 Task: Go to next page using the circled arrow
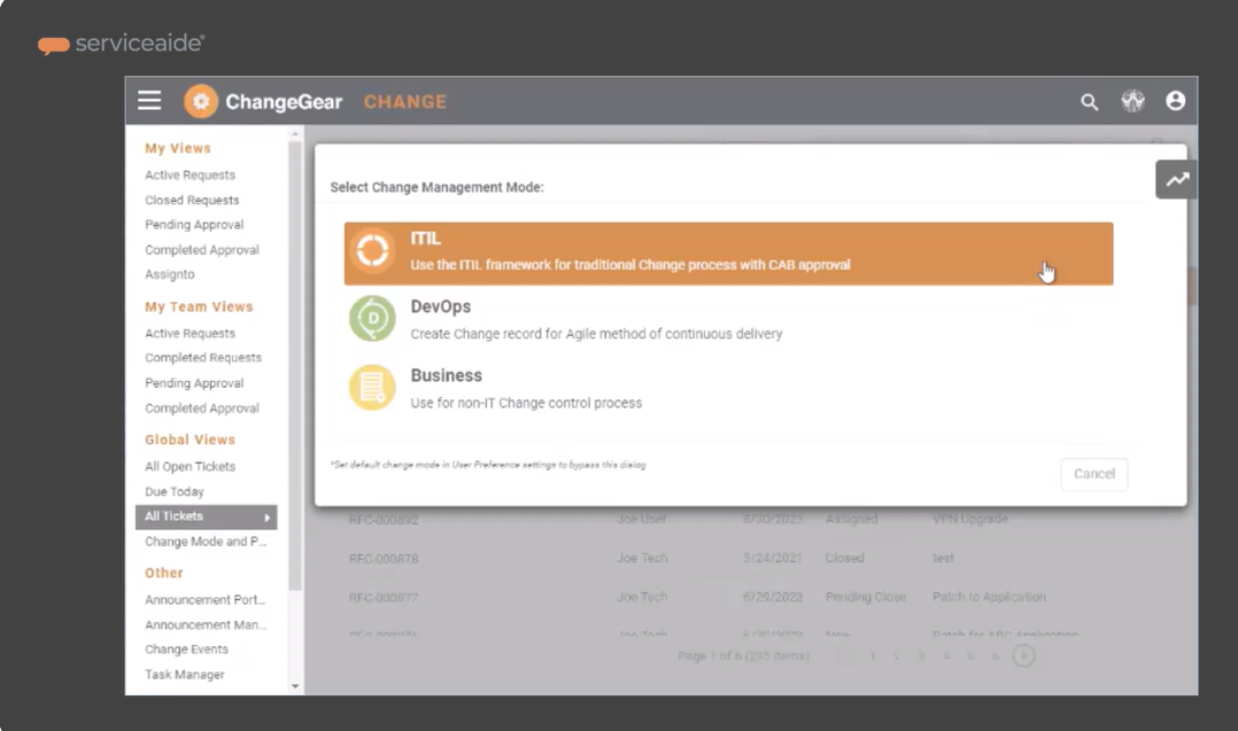1024,656
